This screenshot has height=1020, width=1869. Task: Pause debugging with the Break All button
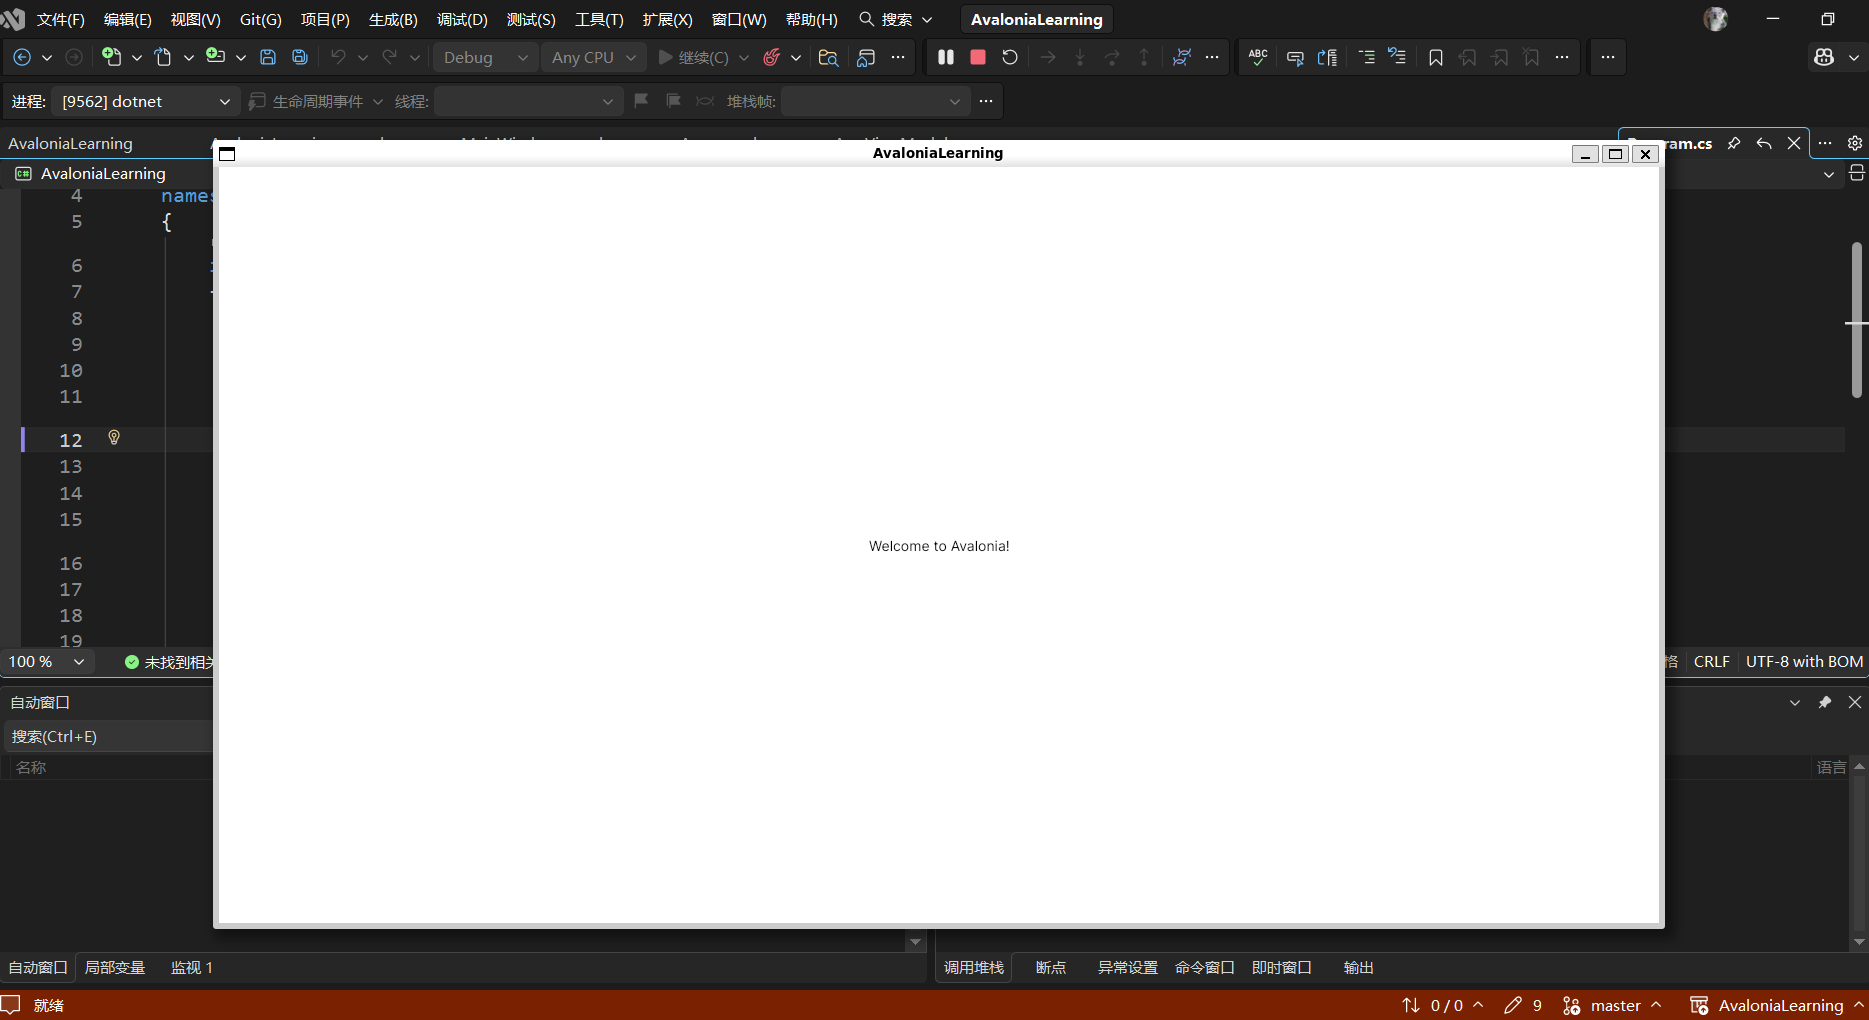pos(945,57)
